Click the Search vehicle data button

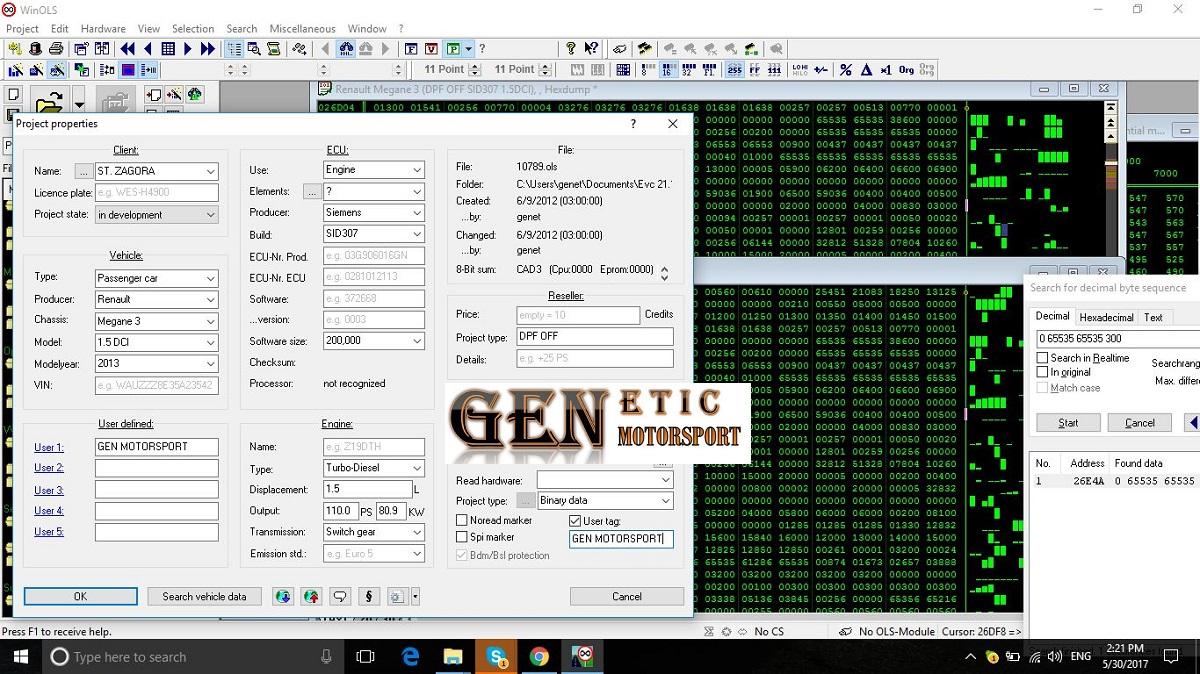pyautogui.click(x=204, y=596)
